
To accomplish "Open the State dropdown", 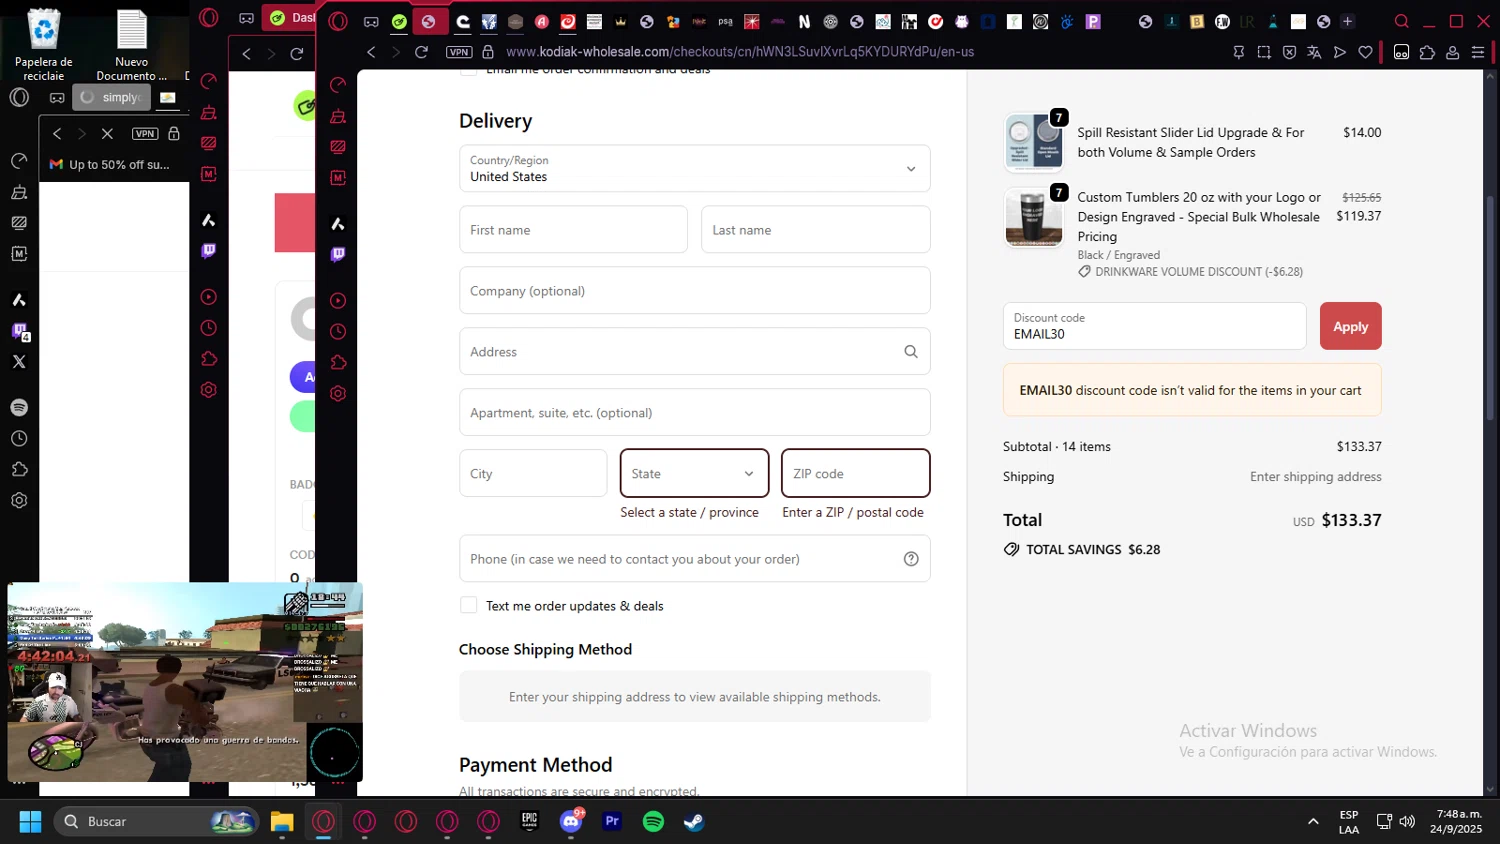I will tap(695, 473).
